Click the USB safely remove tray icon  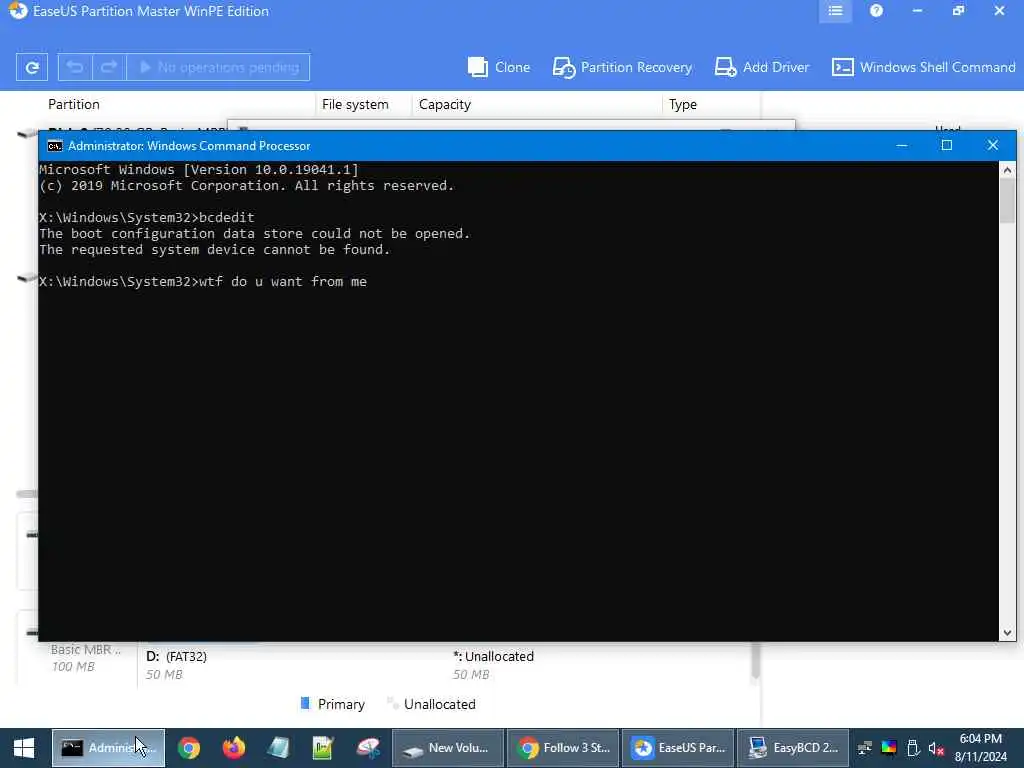pos(914,748)
